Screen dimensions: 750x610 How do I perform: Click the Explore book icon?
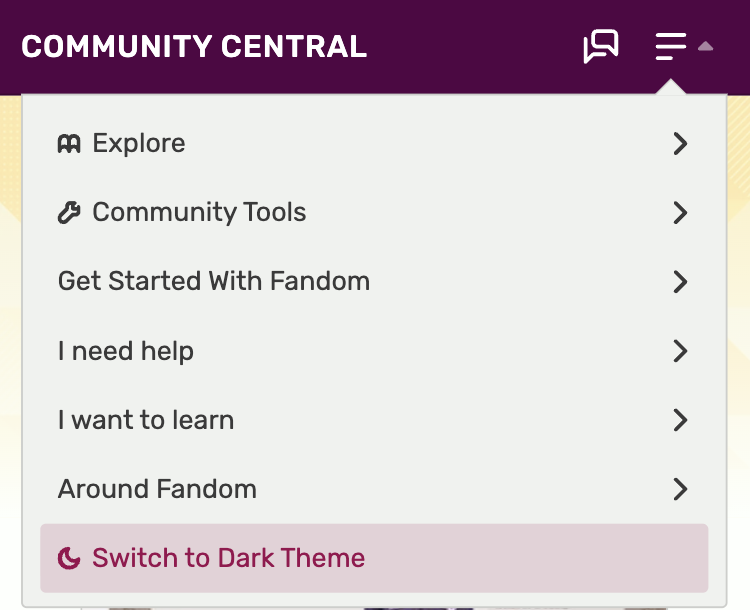click(69, 143)
